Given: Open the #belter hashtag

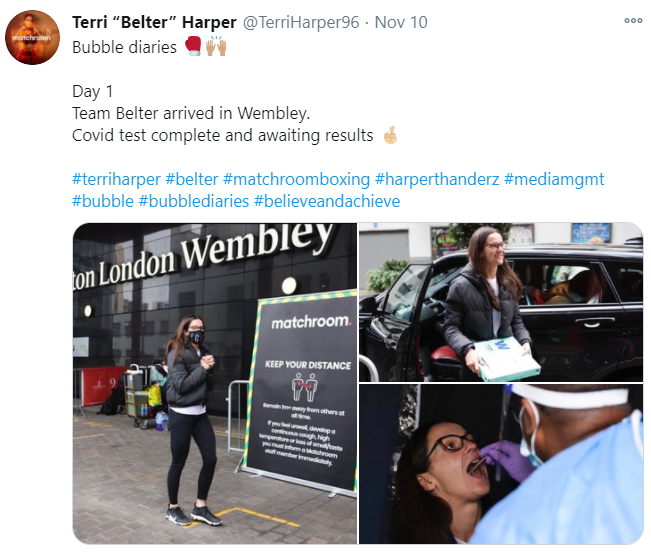Looking at the screenshot, I should point(191,179).
